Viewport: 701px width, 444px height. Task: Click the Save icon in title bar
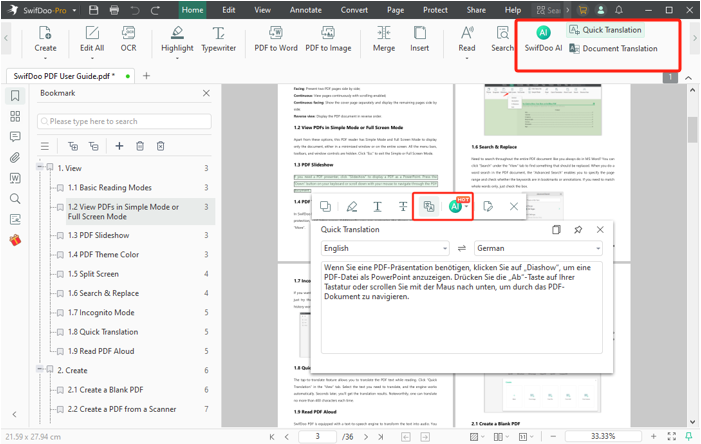tap(93, 10)
